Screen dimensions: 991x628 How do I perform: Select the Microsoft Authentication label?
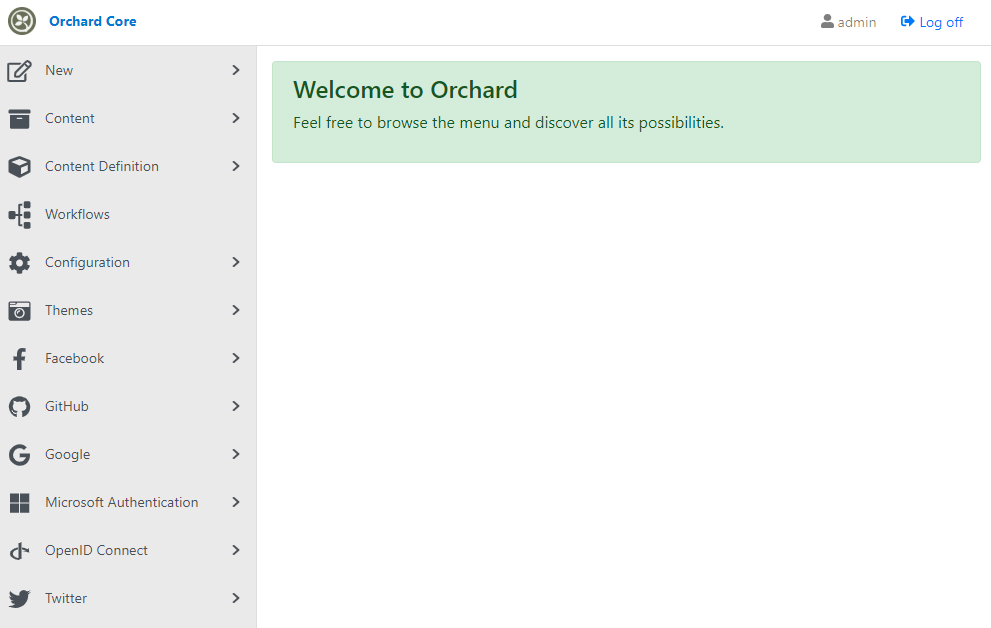tap(121, 502)
